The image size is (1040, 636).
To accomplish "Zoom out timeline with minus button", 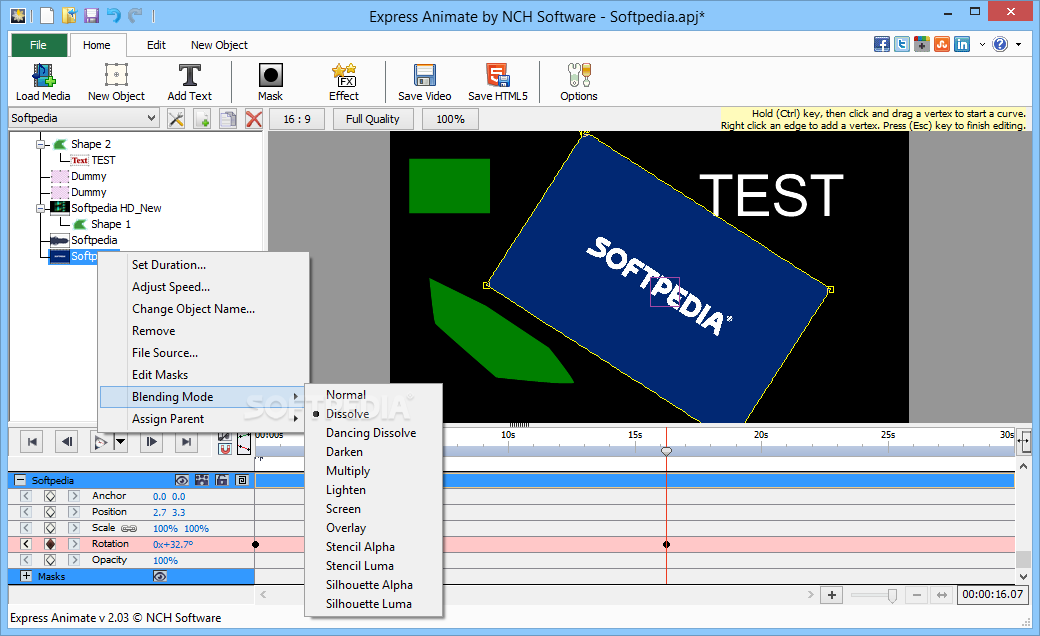I will [x=917, y=595].
